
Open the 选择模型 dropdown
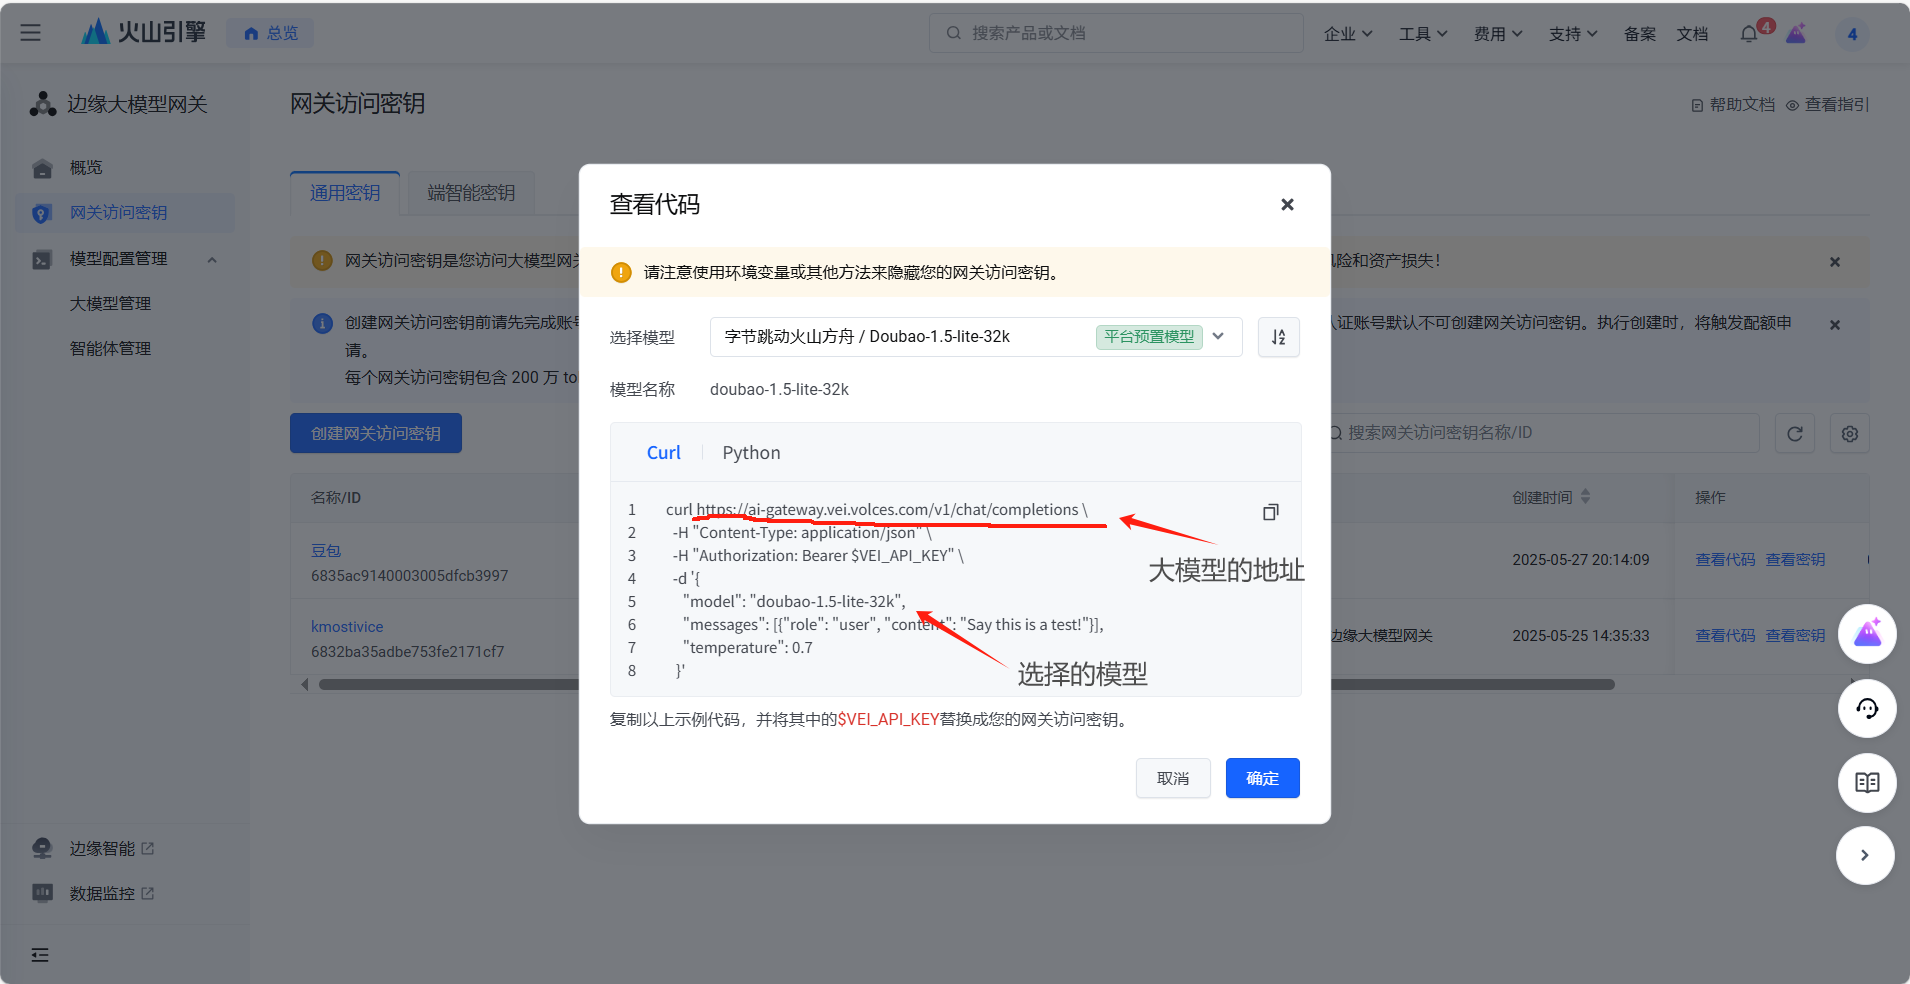(x=976, y=337)
